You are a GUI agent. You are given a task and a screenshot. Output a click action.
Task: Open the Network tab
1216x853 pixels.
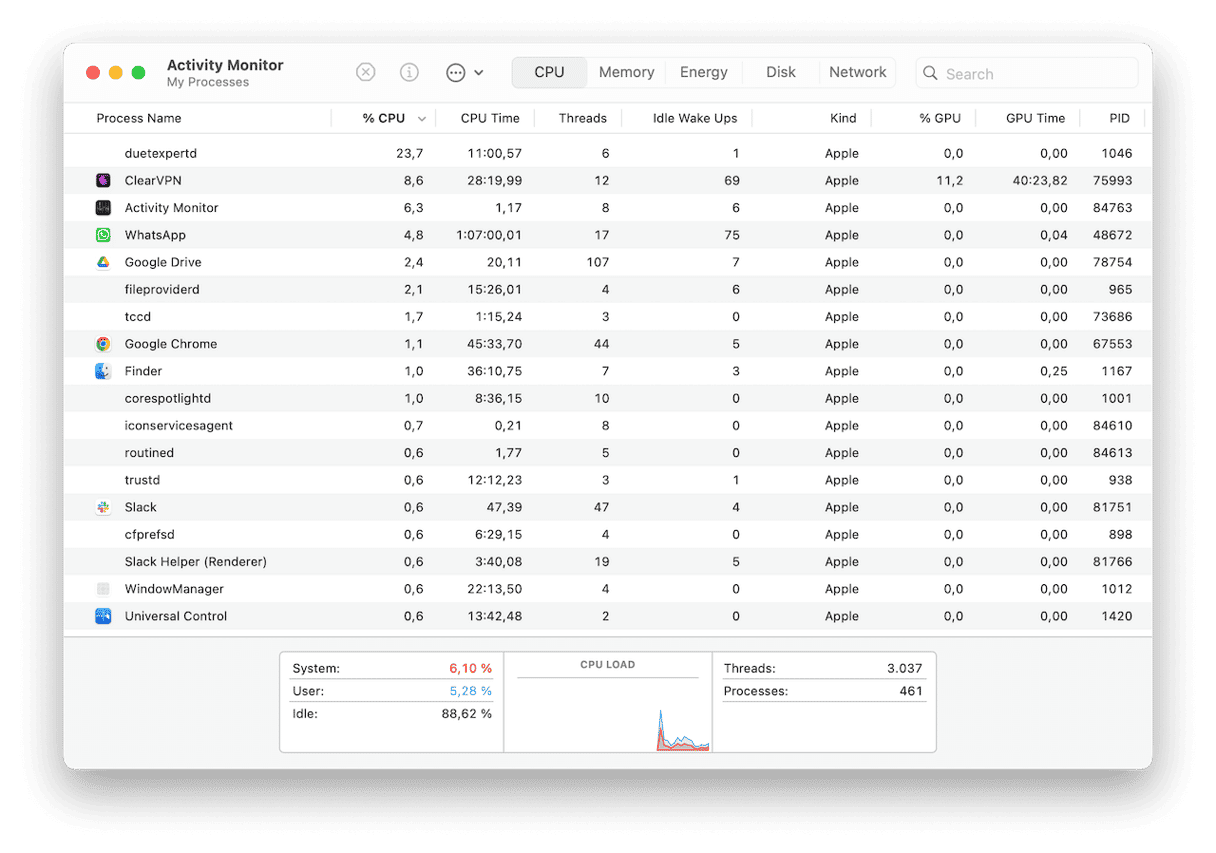pos(858,72)
